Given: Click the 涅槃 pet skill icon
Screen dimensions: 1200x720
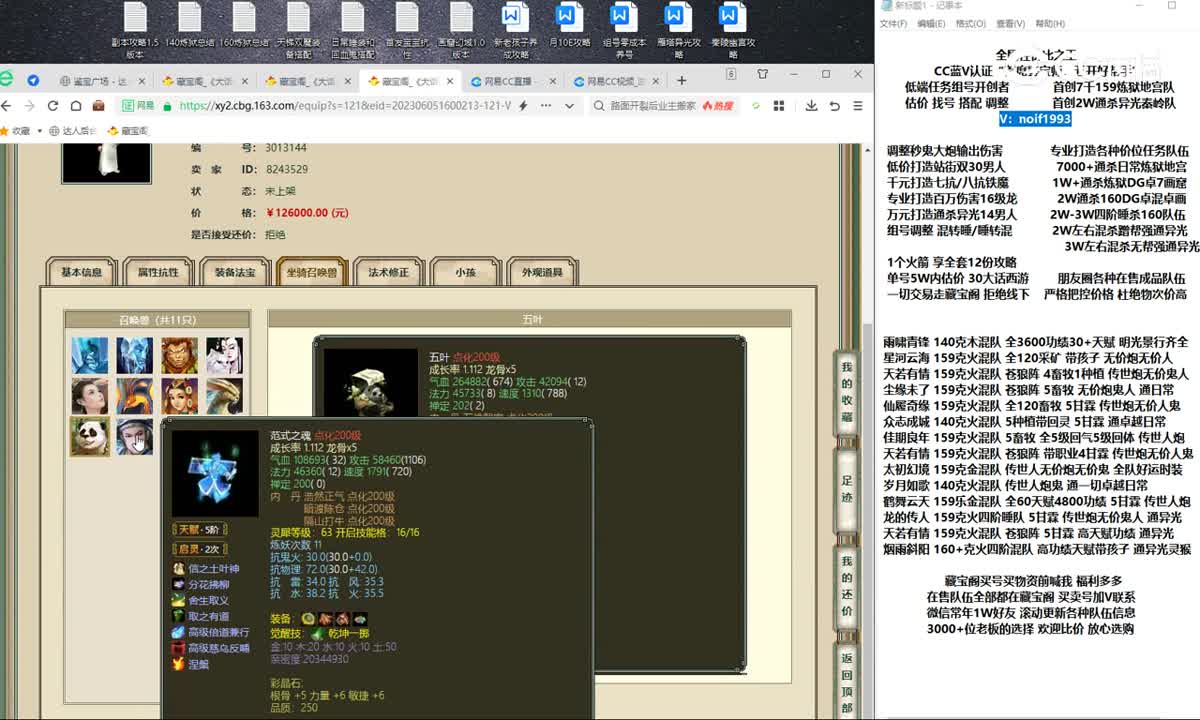Looking at the screenshot, I should [x=177, y=664].
